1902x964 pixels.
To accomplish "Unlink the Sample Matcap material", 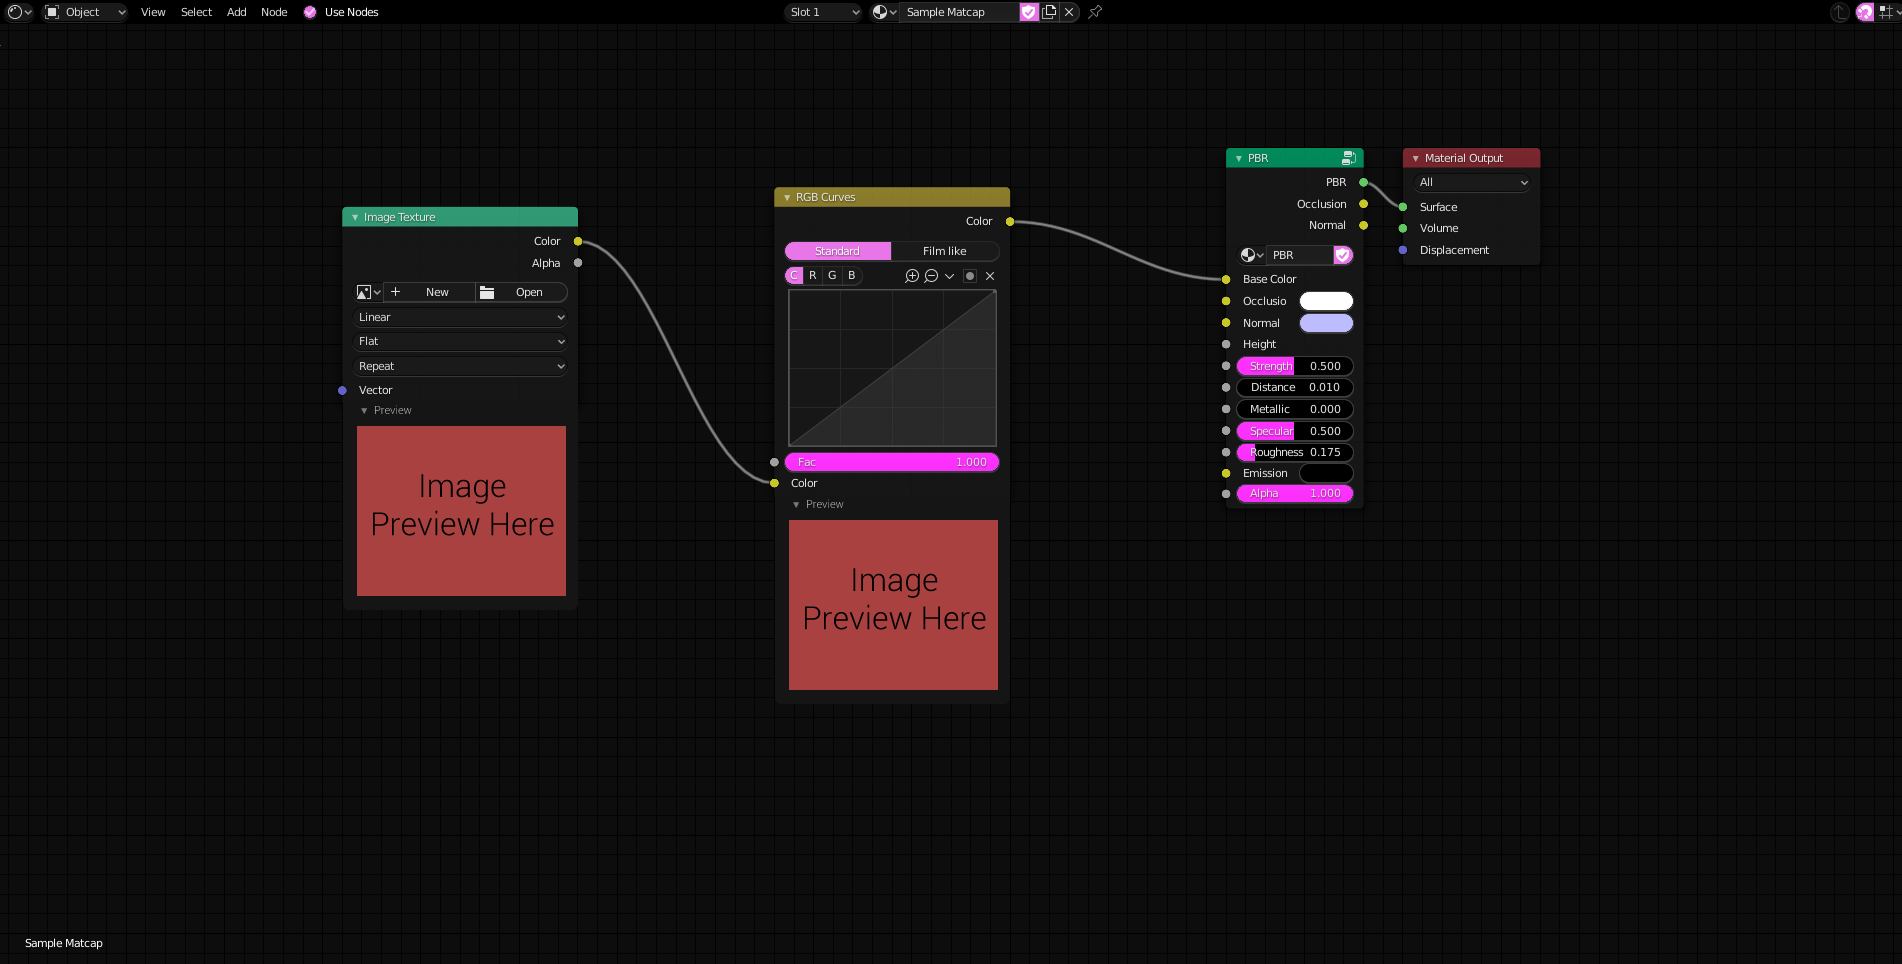I will (x=1069, y=12).
